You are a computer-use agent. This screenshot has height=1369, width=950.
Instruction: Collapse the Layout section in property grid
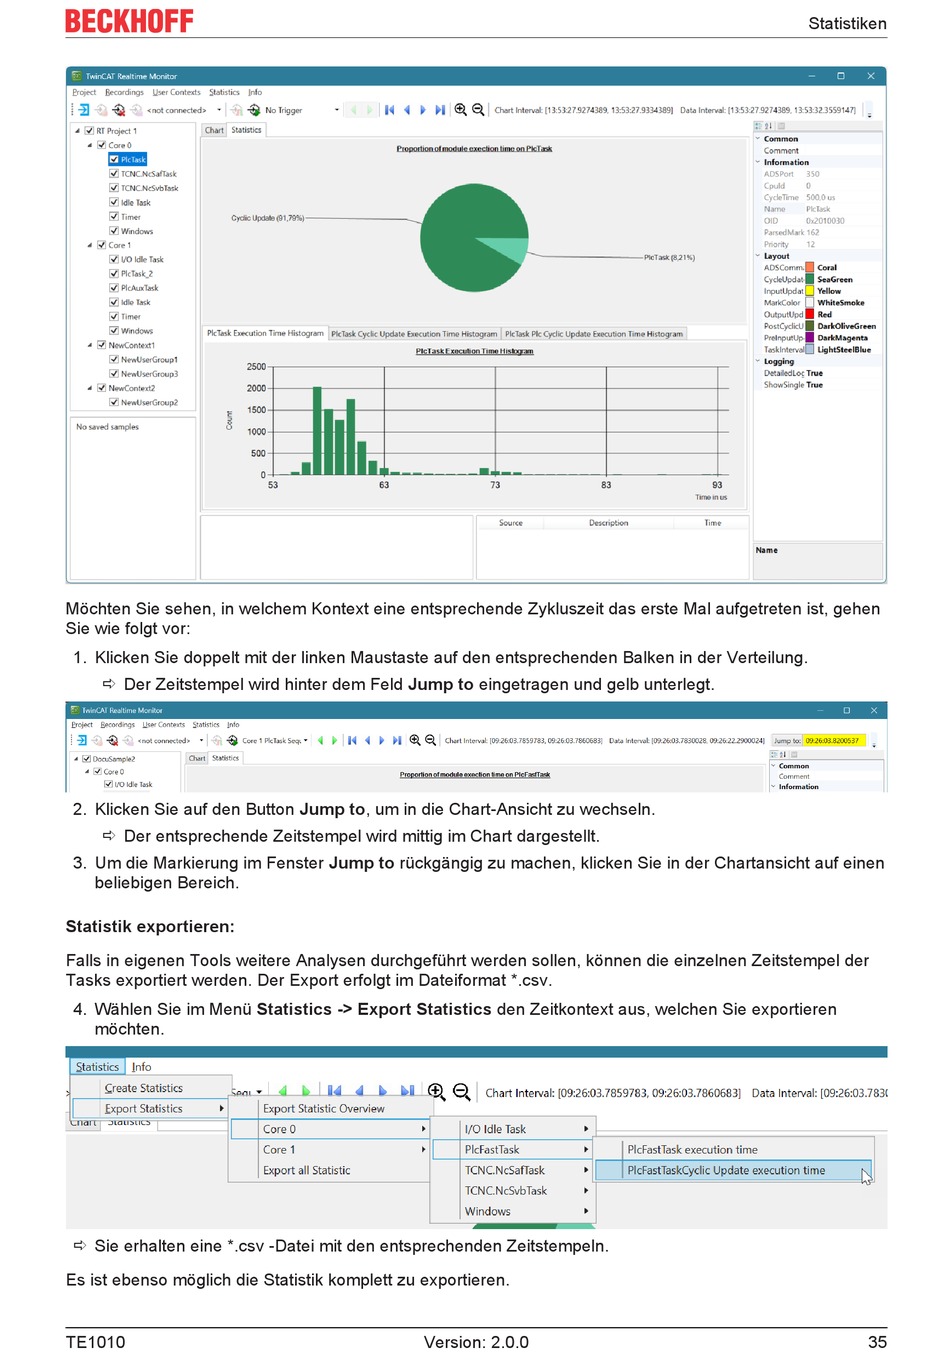pyautogui.click(x=758, y=256)
